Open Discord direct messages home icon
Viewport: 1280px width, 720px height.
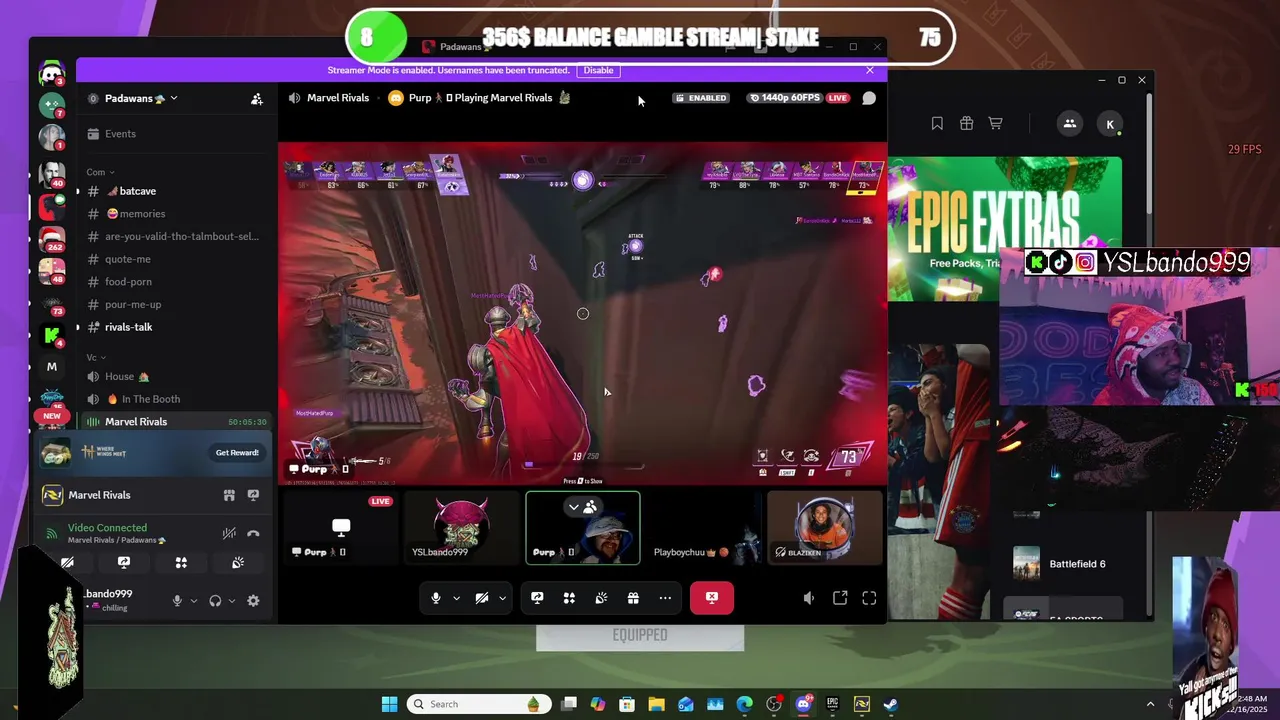(x=52, y=73)
